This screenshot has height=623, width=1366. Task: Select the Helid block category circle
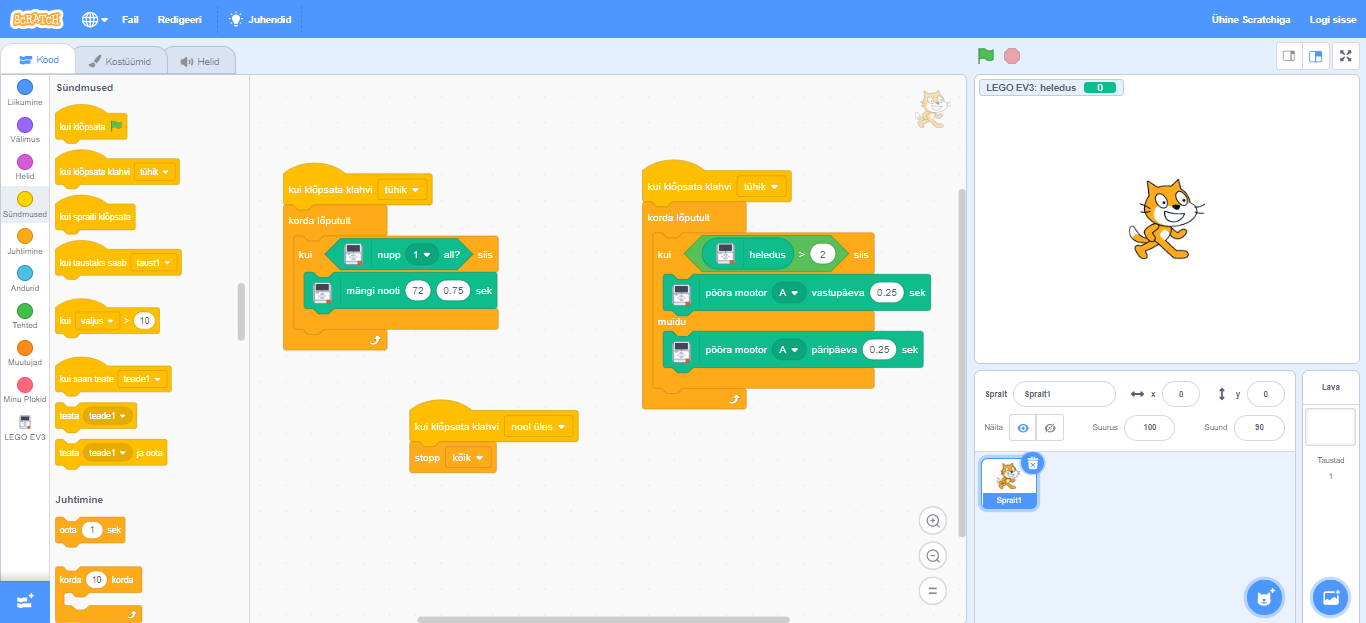[25, 162]
